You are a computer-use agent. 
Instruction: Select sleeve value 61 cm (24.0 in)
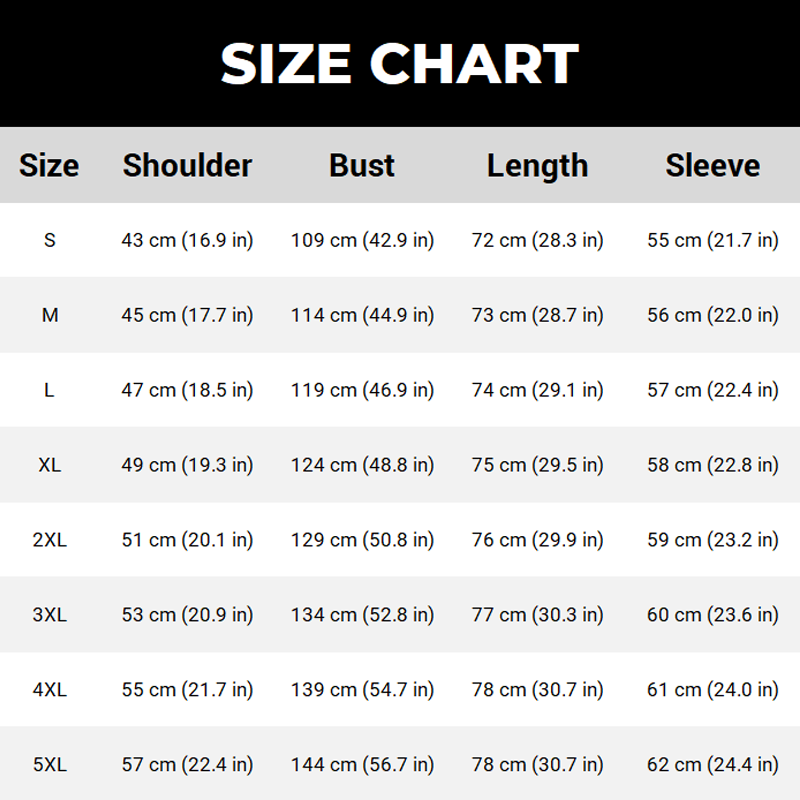712,690
